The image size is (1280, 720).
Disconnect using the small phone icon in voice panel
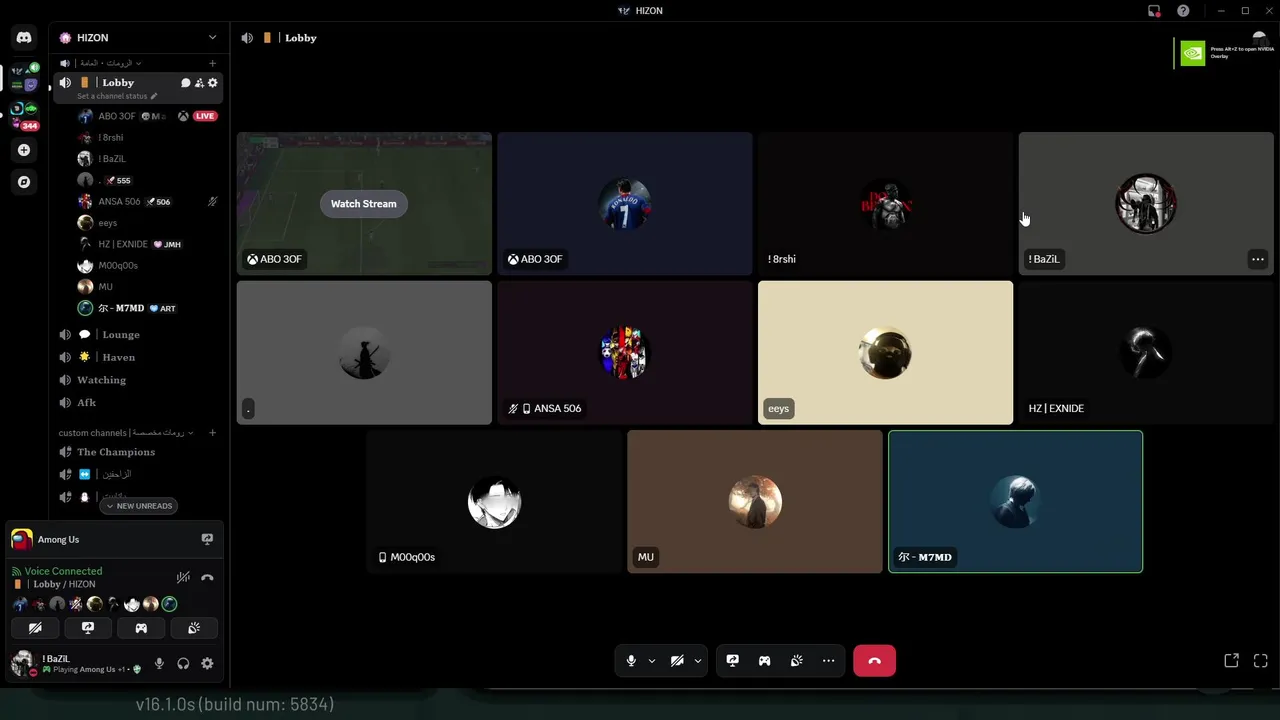(207, 577)
